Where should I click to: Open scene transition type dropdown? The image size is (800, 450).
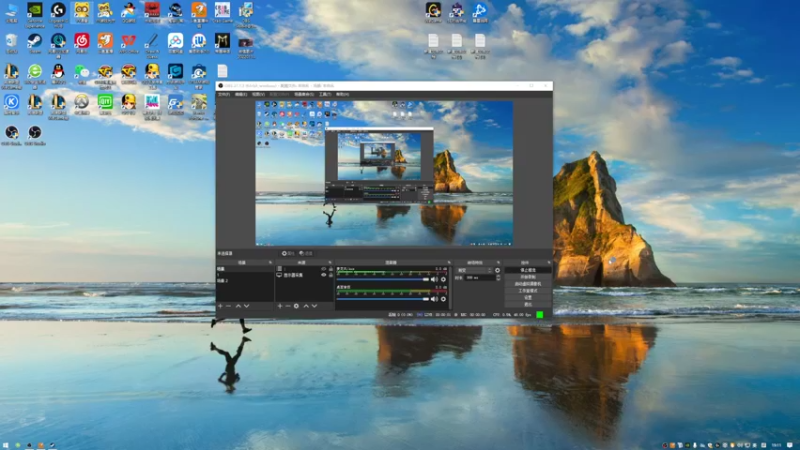[474, 270]
